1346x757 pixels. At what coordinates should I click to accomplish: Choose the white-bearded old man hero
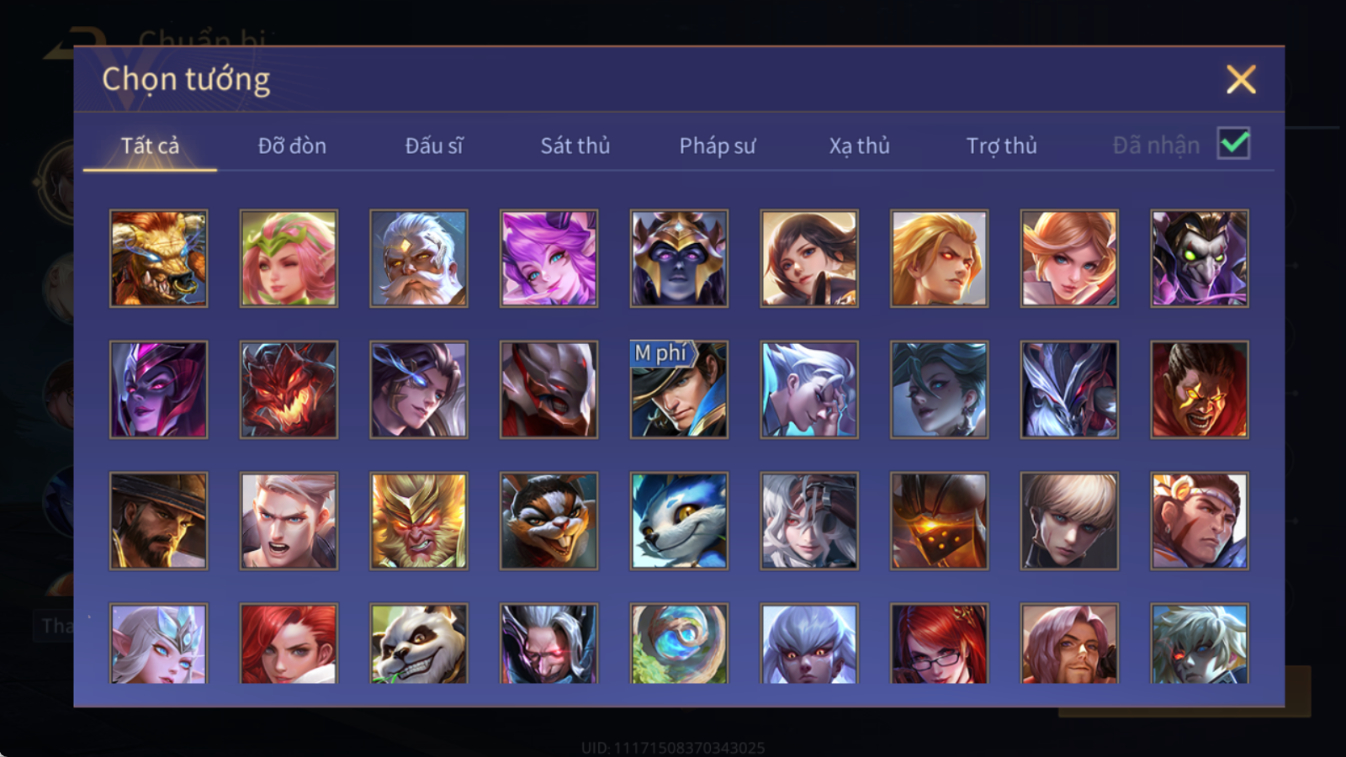coord(419,258)
